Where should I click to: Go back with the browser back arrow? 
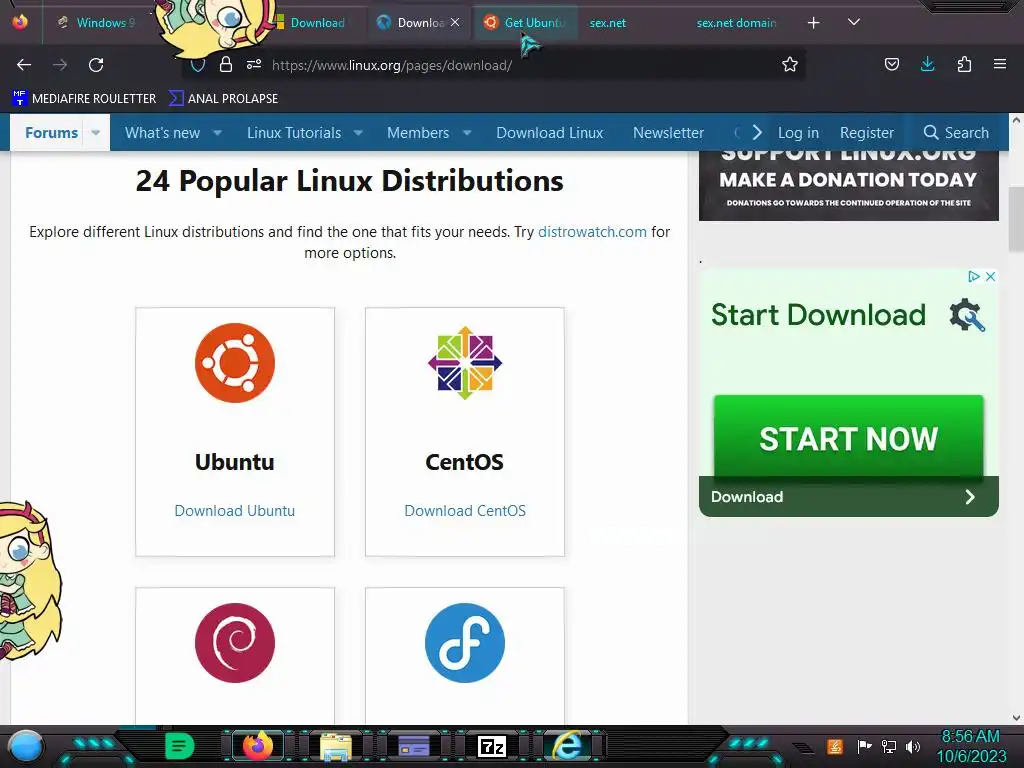click(24, 65)
